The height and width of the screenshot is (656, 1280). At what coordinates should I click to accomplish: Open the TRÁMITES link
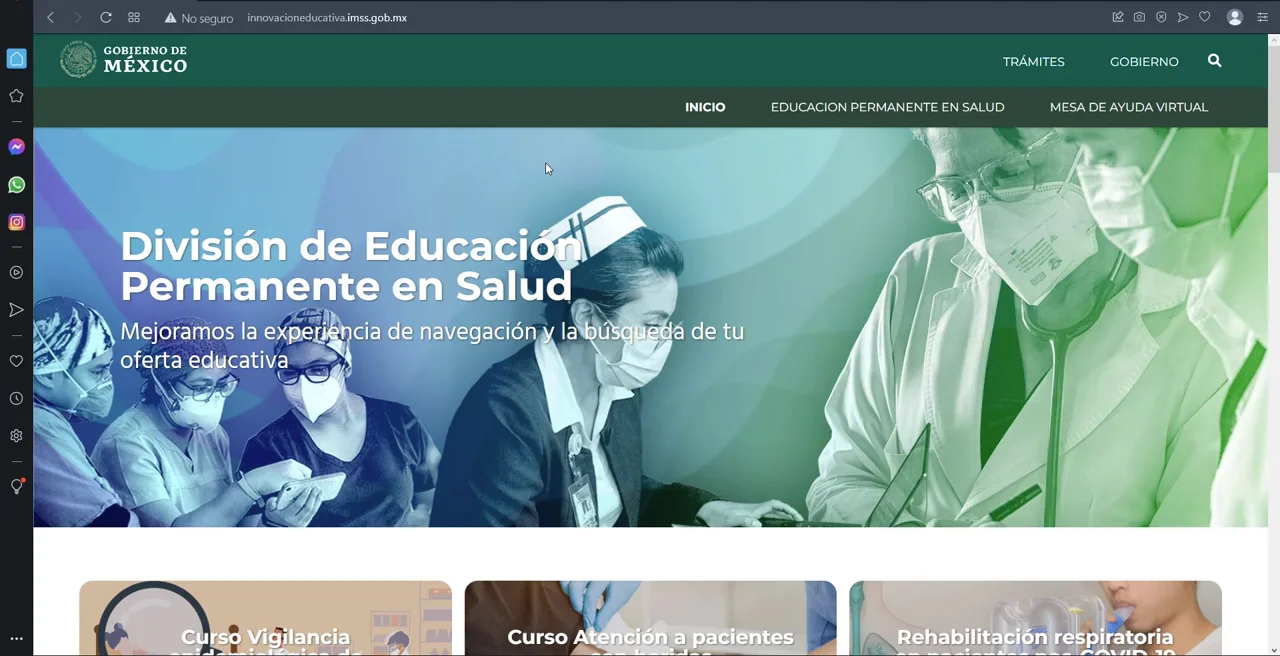(x=1033, y=62)
